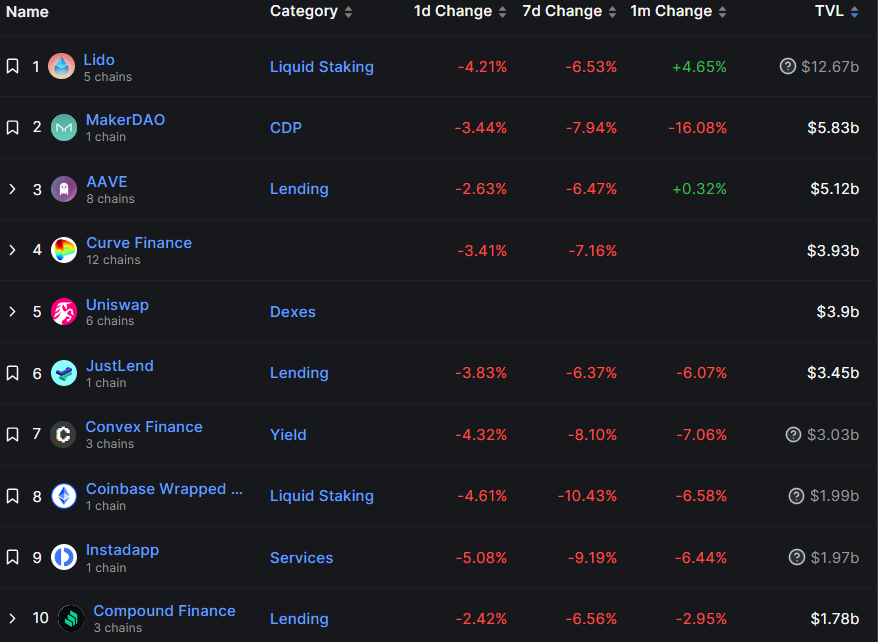Bookmark the Lido protocol row
Image resolution: width=878 pixels, height=642 pixels.
pos(12,67)
